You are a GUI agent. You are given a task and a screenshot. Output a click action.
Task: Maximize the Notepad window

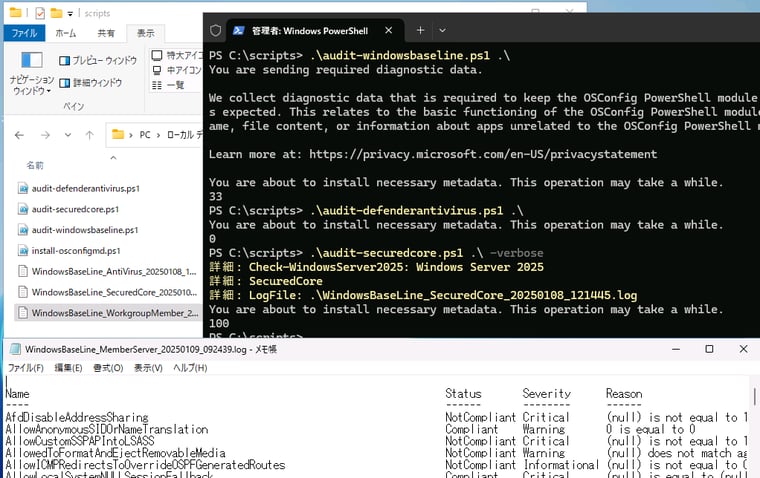coord(709,349)
